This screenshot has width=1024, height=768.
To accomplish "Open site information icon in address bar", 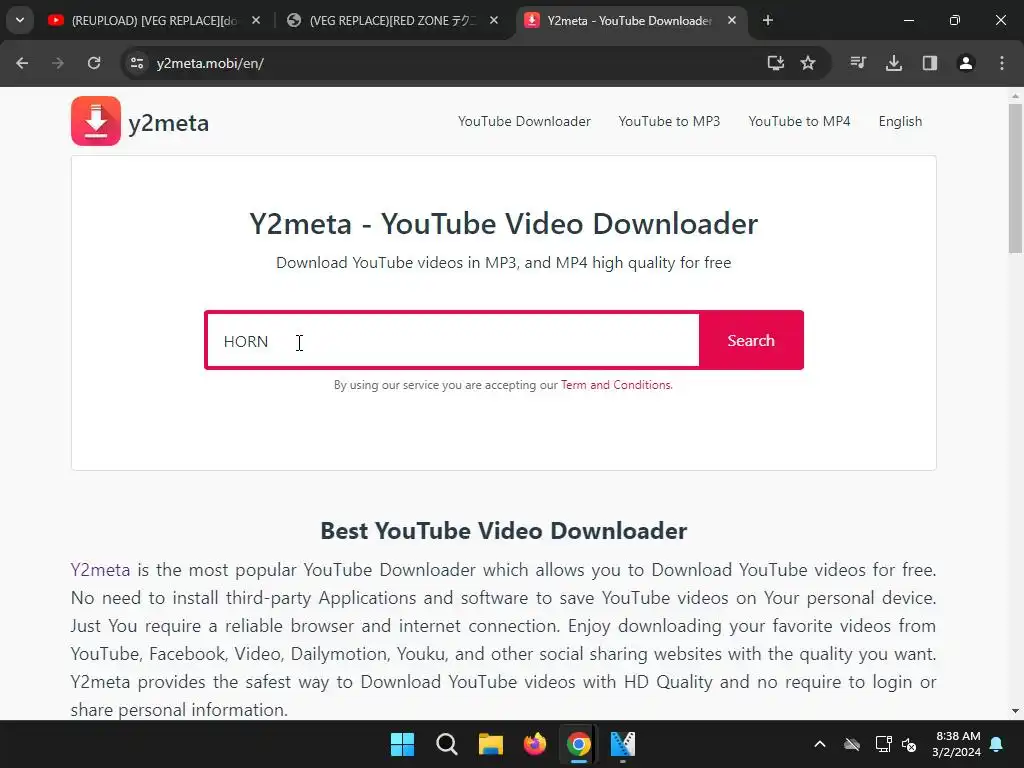I will click(137, 63).
